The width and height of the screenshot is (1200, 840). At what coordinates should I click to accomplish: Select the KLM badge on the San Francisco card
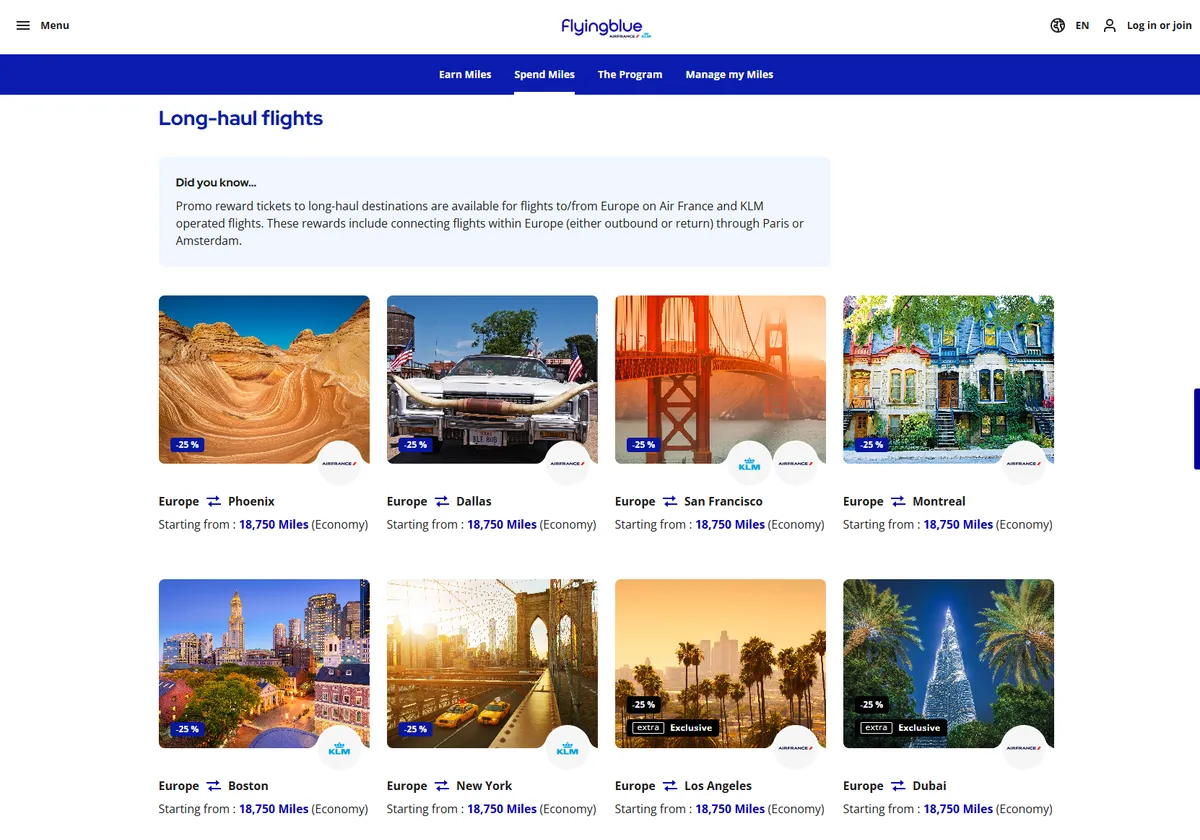(749, 462)
